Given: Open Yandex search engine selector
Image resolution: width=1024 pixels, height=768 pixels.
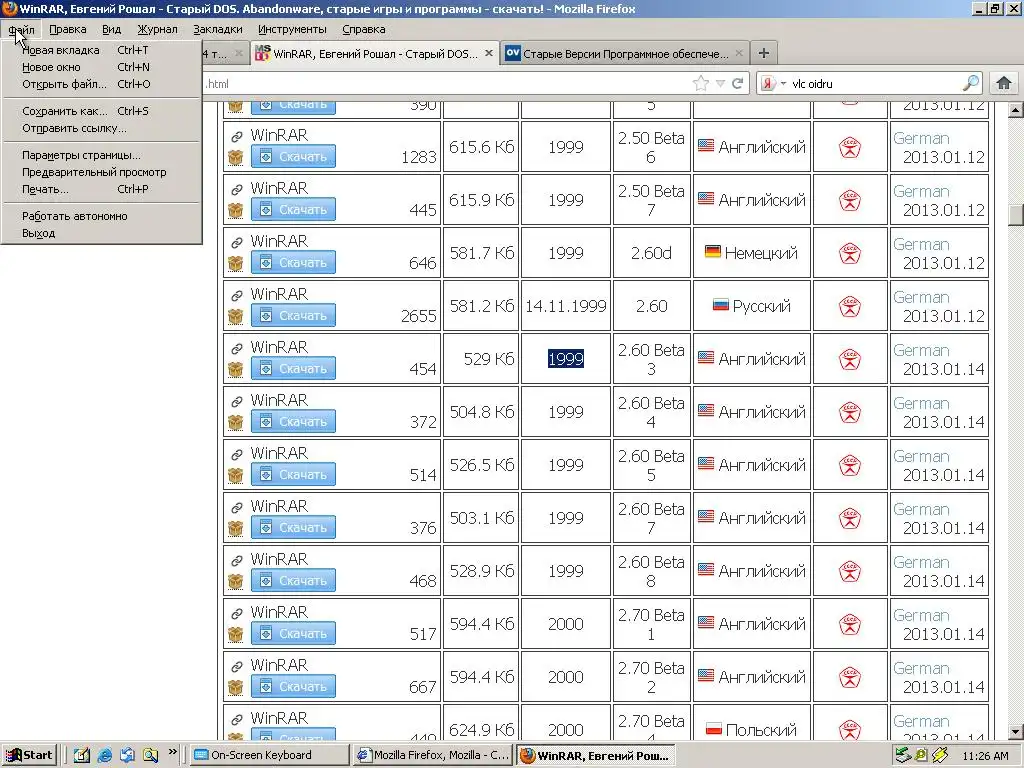Looking at the screenshot, I should [x=773, y=83].
